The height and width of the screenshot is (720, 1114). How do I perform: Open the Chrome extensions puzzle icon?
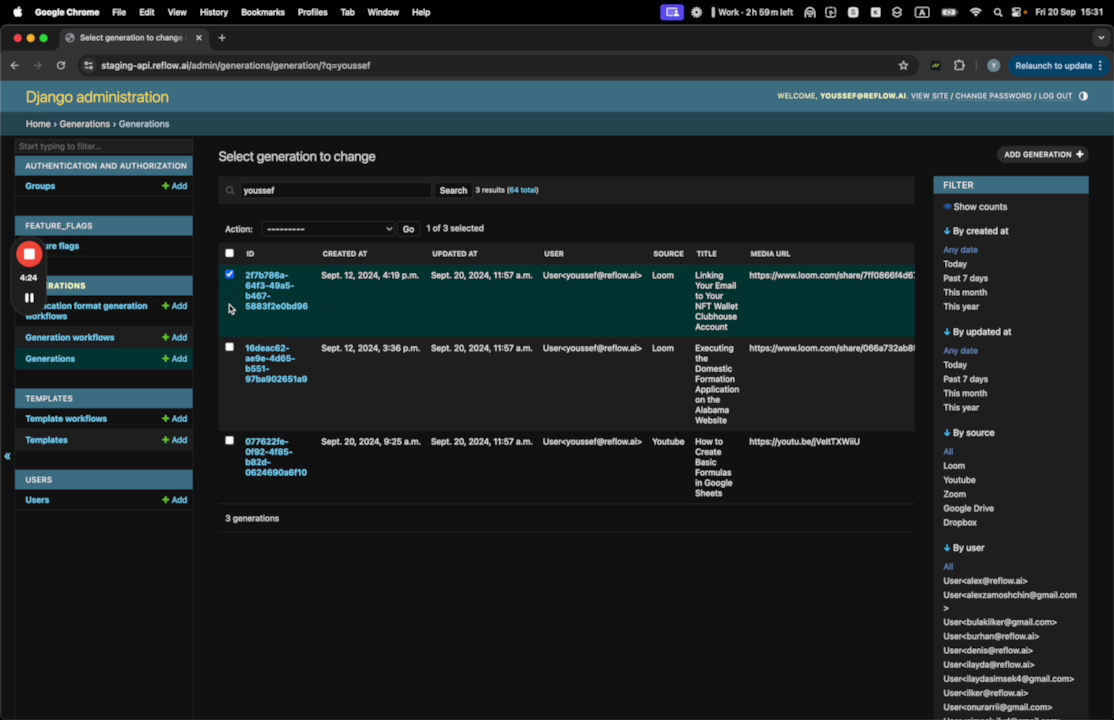point(959,66)
